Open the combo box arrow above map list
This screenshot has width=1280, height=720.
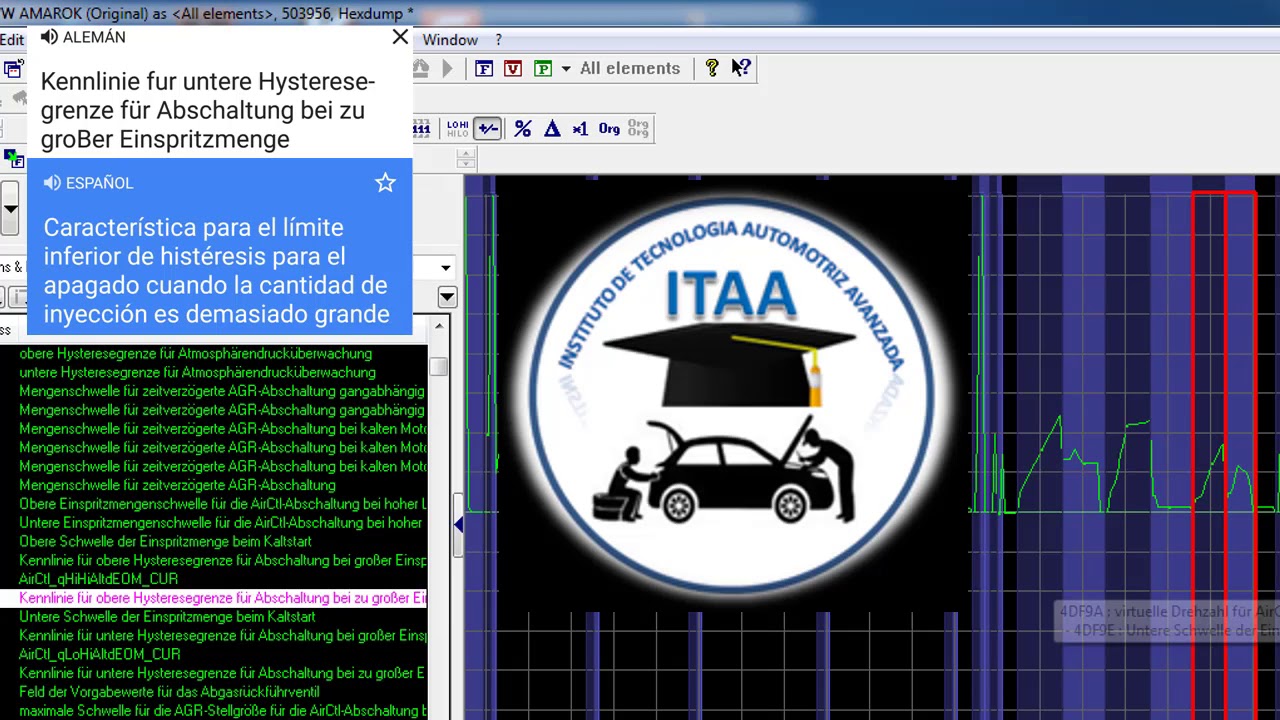pyautogui.click(x=446, y=267)
